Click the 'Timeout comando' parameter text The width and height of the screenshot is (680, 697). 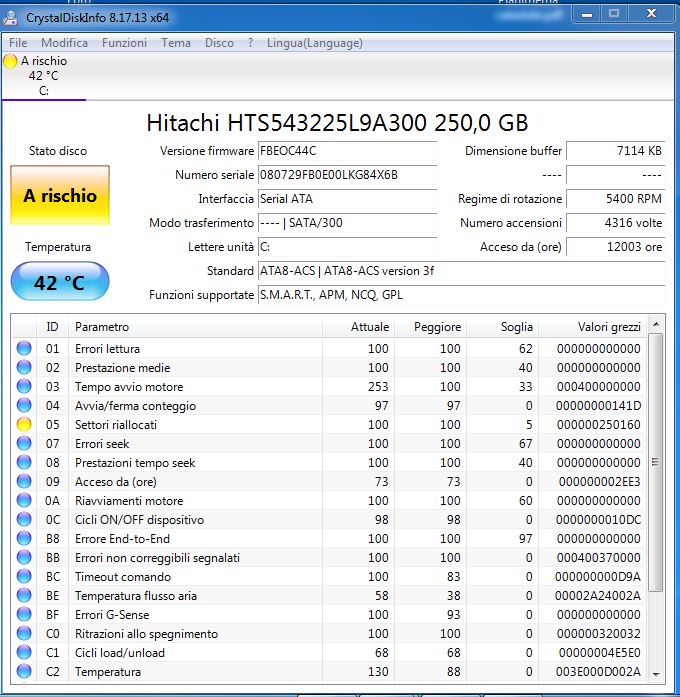click(123, 577)
